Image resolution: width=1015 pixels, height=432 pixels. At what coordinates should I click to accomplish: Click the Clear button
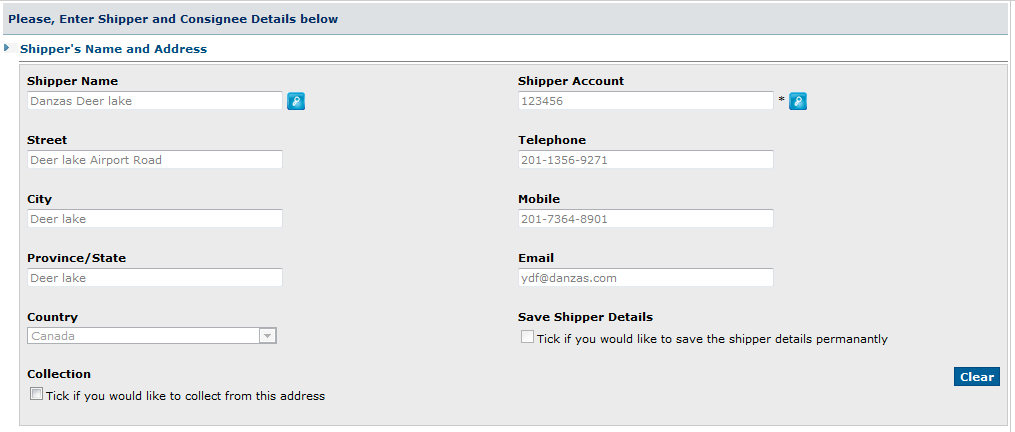point(976,377)
